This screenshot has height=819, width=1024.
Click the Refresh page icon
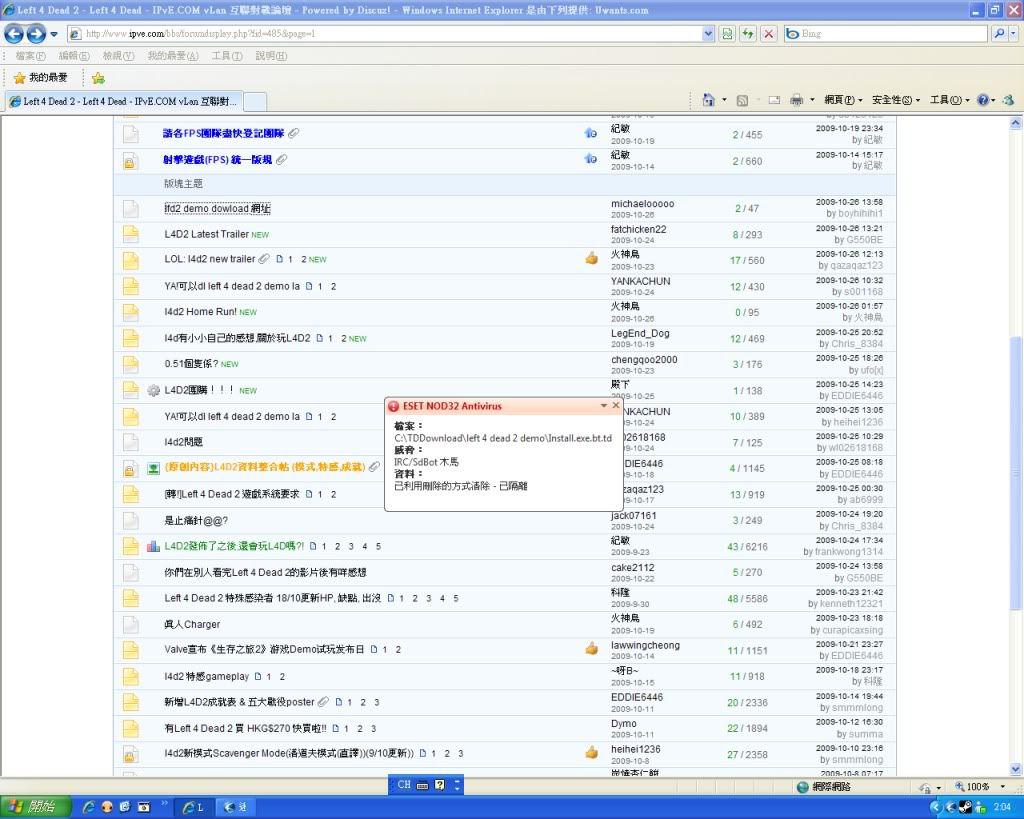748,33
